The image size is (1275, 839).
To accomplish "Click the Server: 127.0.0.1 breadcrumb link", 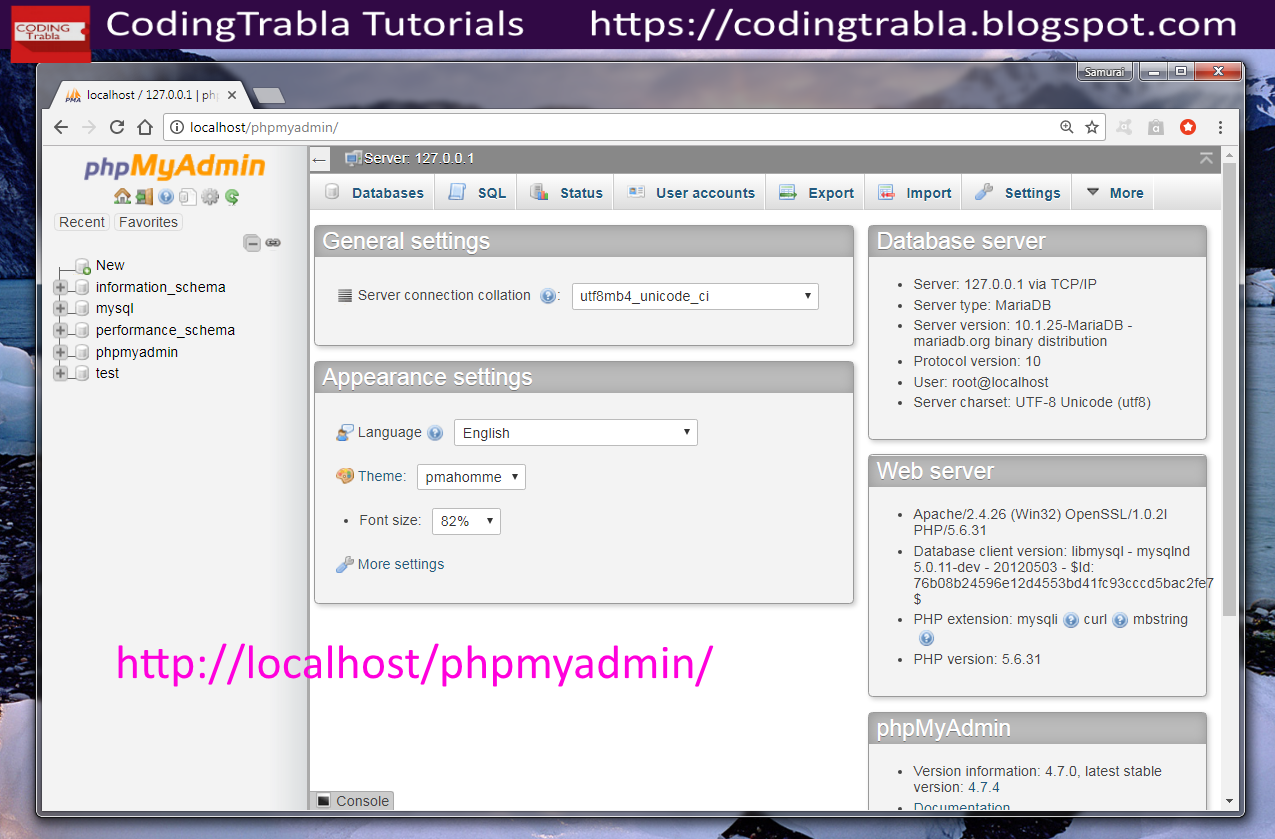I will (418, 158).
